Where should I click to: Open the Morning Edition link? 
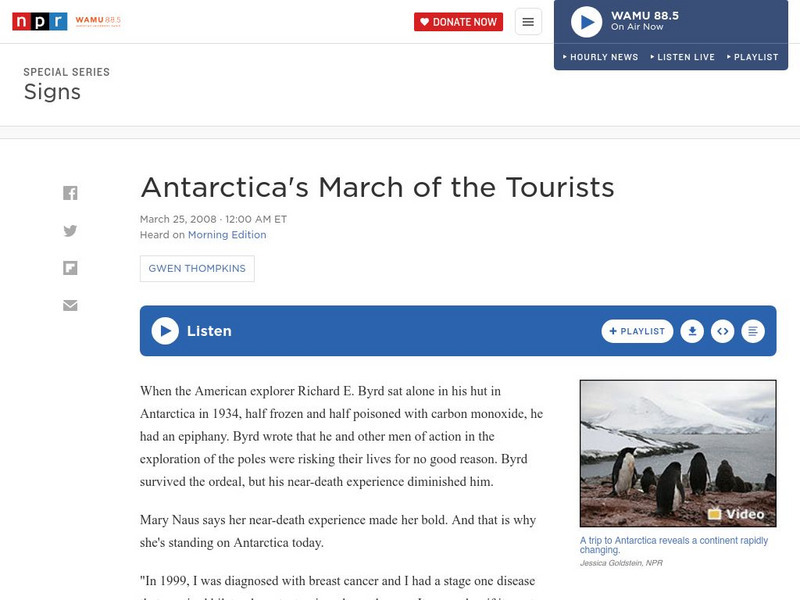point(227,235)
